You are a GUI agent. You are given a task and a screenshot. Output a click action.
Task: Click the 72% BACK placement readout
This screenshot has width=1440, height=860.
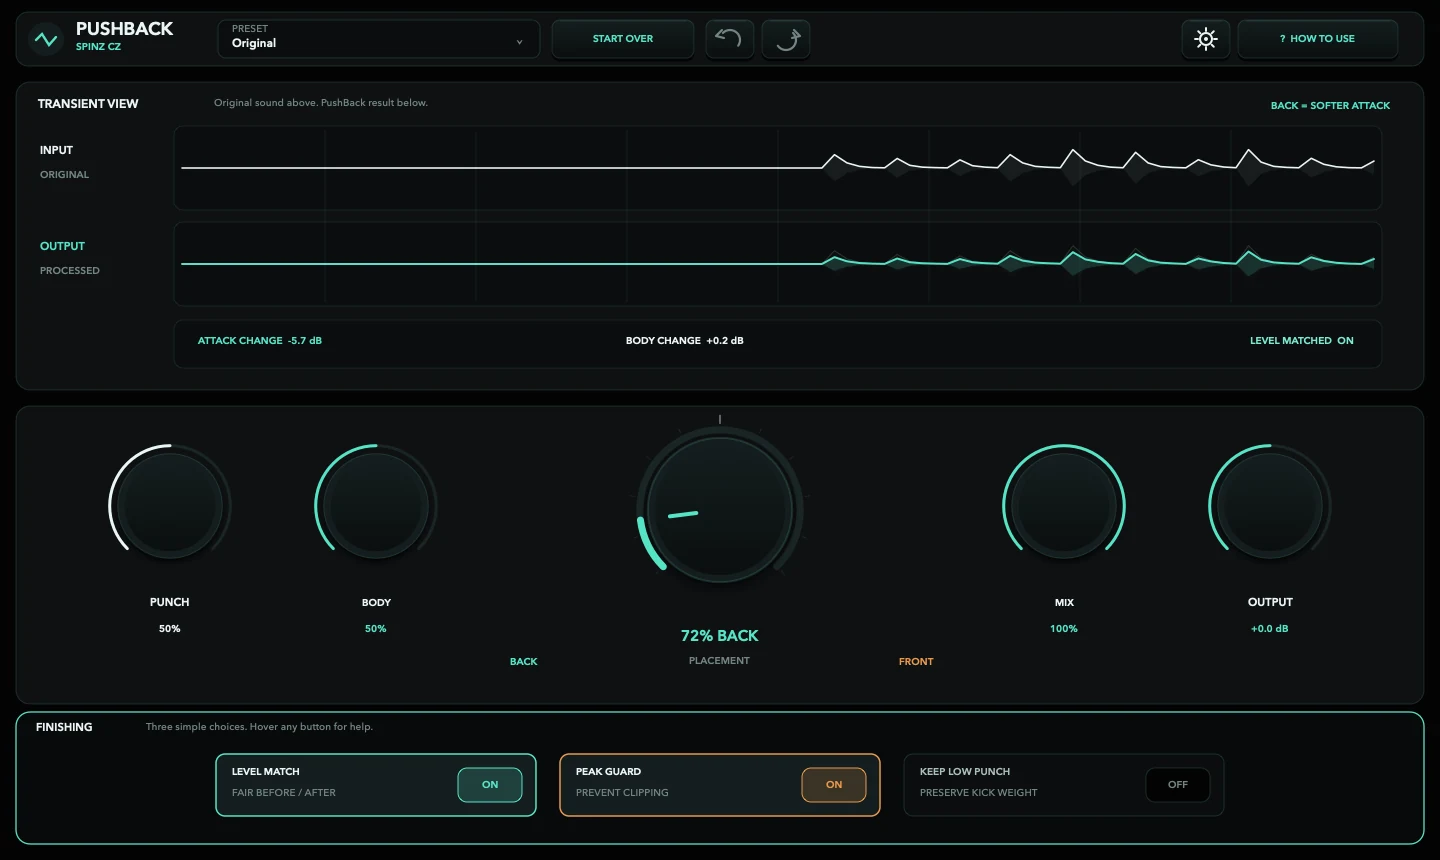pyautogui.click(x=720, y=636)
